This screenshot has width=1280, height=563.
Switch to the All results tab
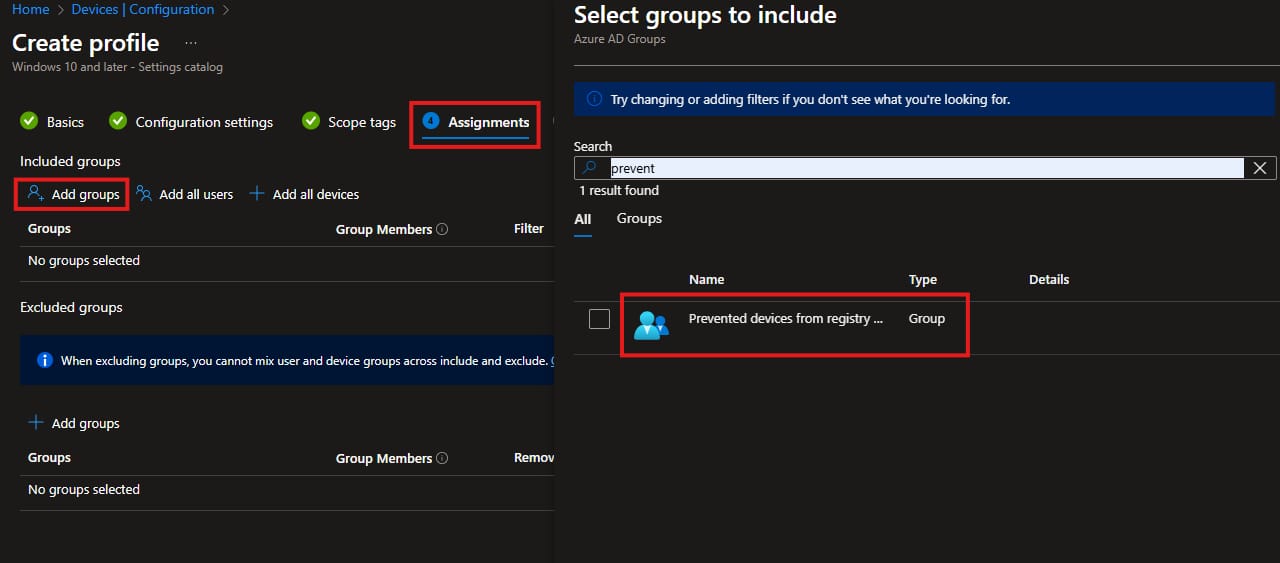(x=583, y=219)
